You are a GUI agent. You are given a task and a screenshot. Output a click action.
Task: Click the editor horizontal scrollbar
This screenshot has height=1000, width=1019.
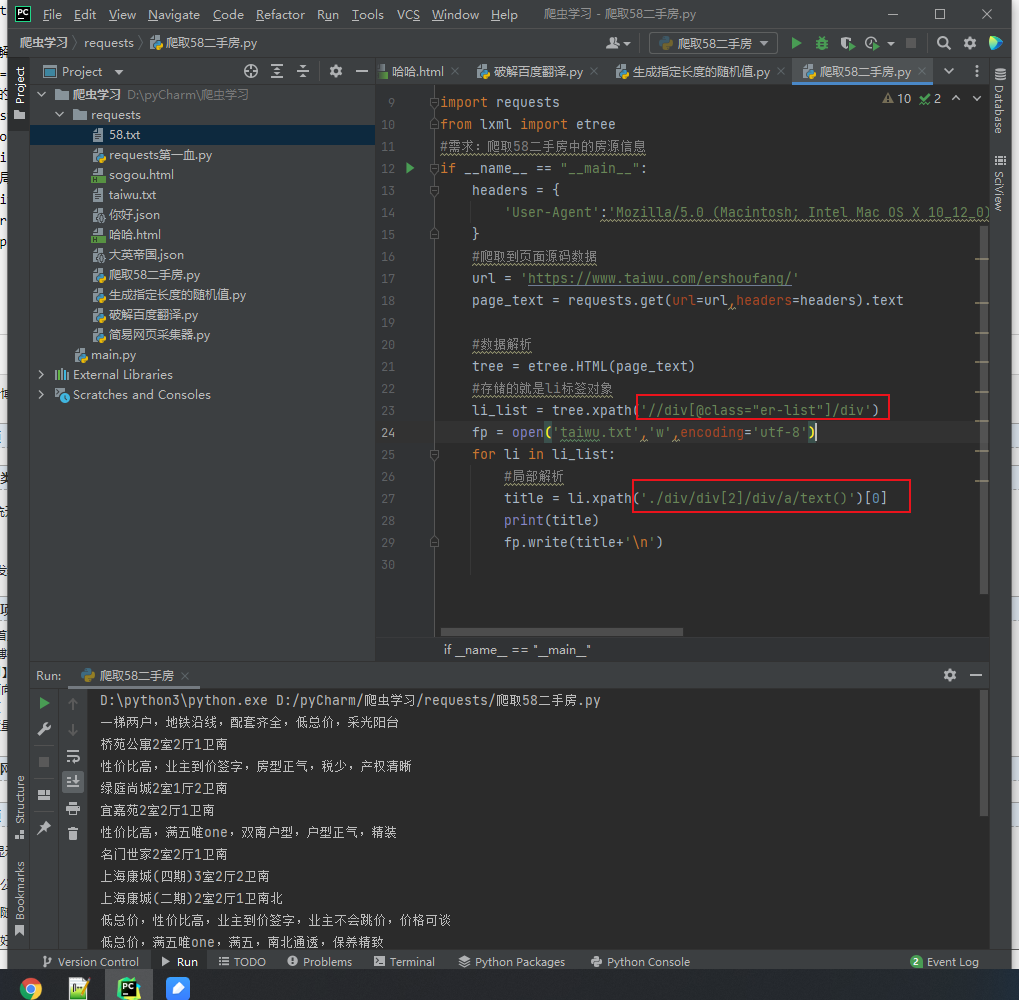561,632
